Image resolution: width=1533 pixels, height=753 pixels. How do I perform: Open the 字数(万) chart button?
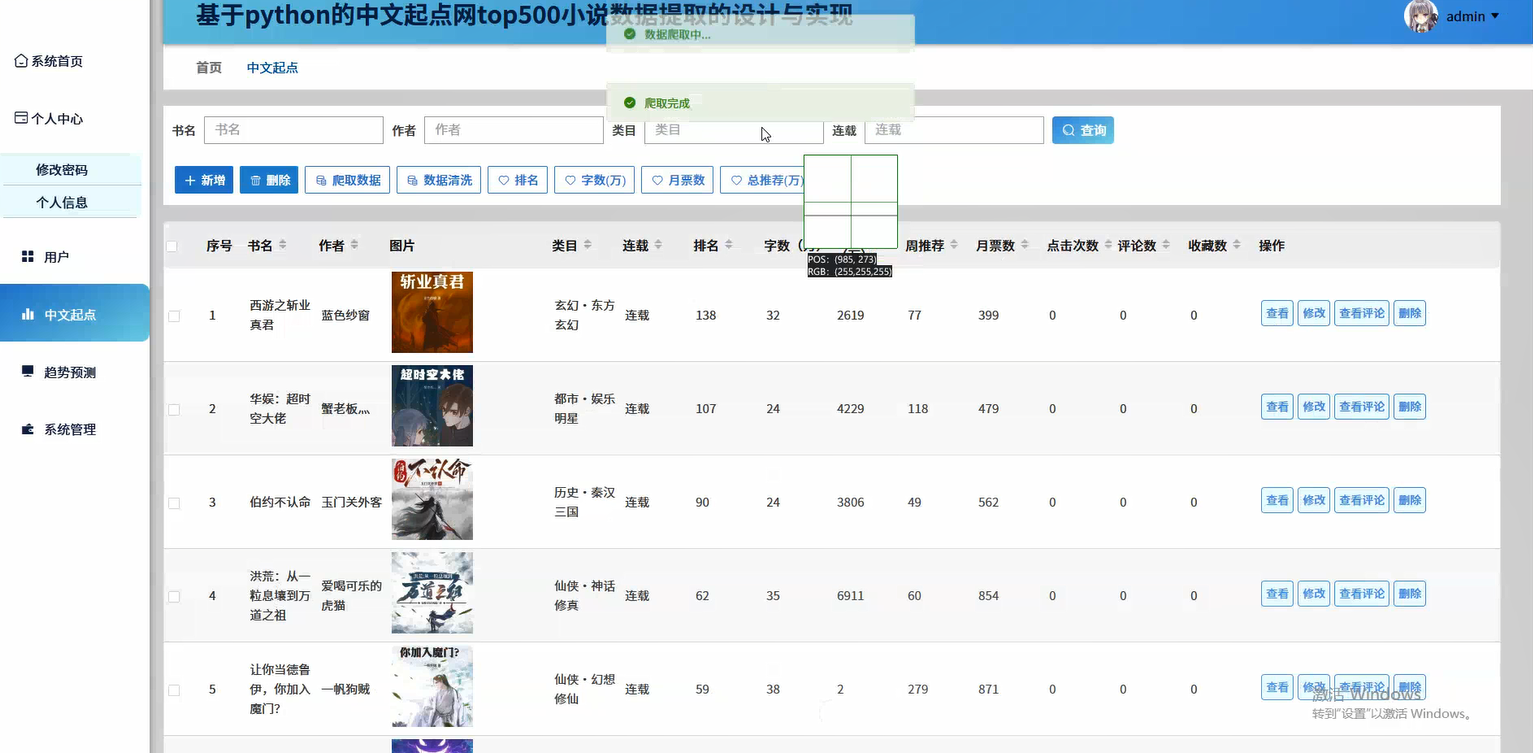(594, 180)
